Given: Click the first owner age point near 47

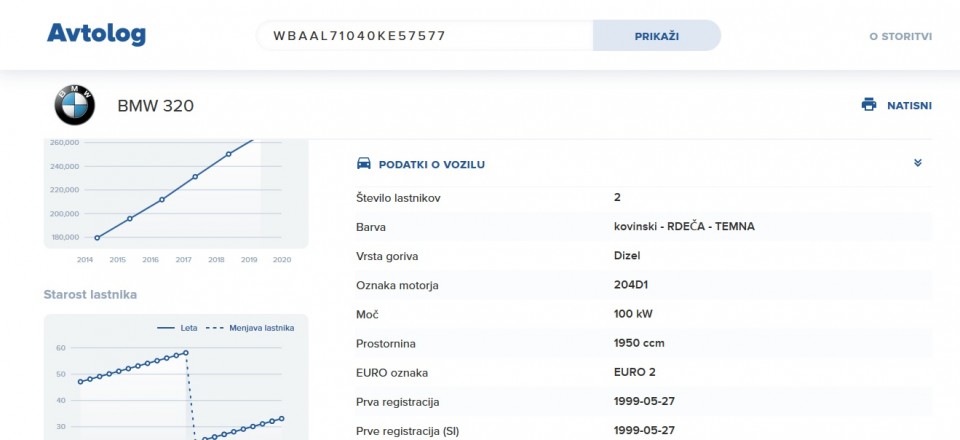Looking at the screenshot, I should (x=80, y=382).
